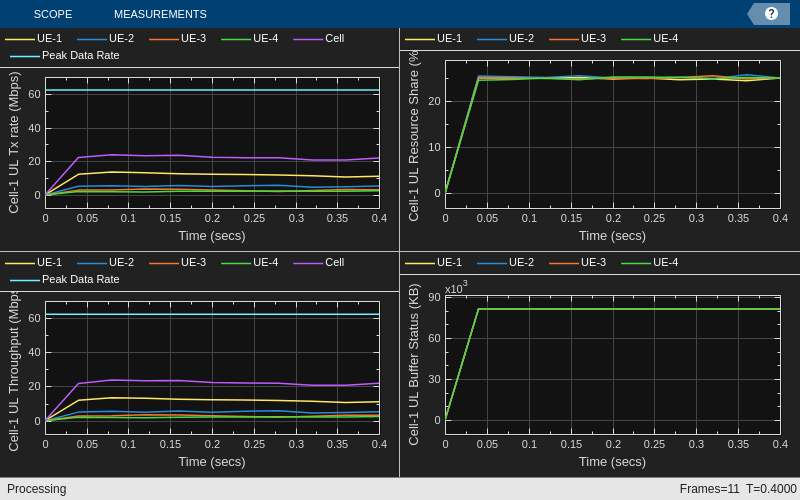This screenshot has height=500, width=800.
Task: Toggle UE-4 legend in UL Buffer Status plot
Action: [650, 262]
